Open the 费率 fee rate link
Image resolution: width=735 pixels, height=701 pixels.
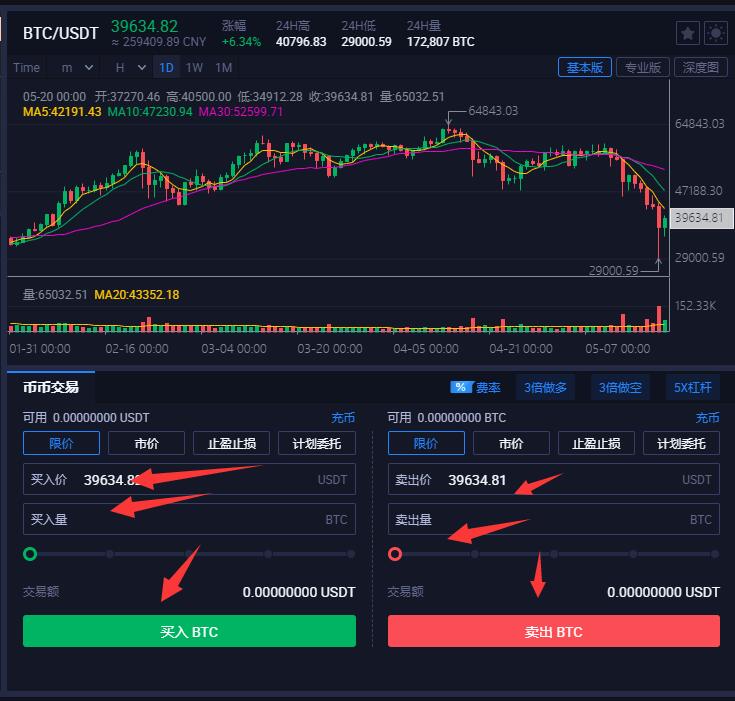pyautogui.click(x=488, y=388)
